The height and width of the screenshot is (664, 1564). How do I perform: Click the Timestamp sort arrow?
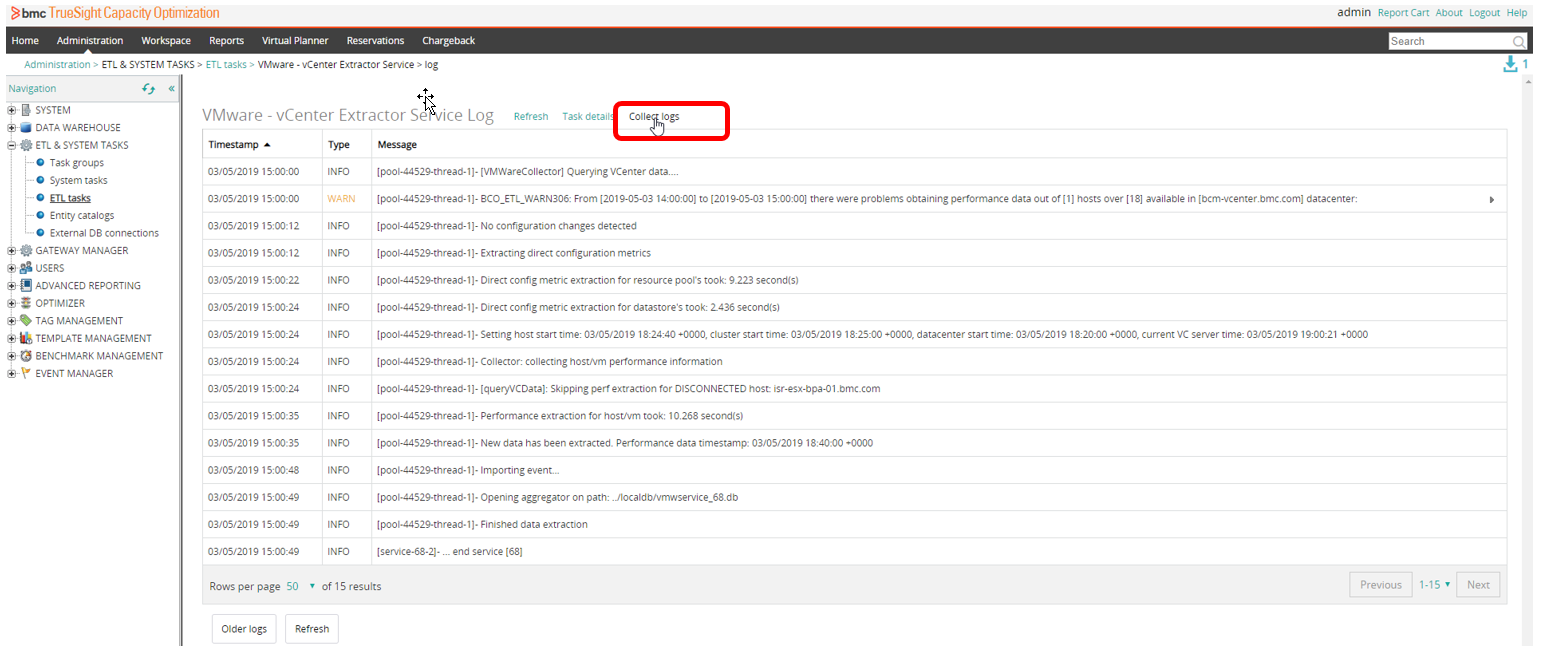click(x=267, y=145)
